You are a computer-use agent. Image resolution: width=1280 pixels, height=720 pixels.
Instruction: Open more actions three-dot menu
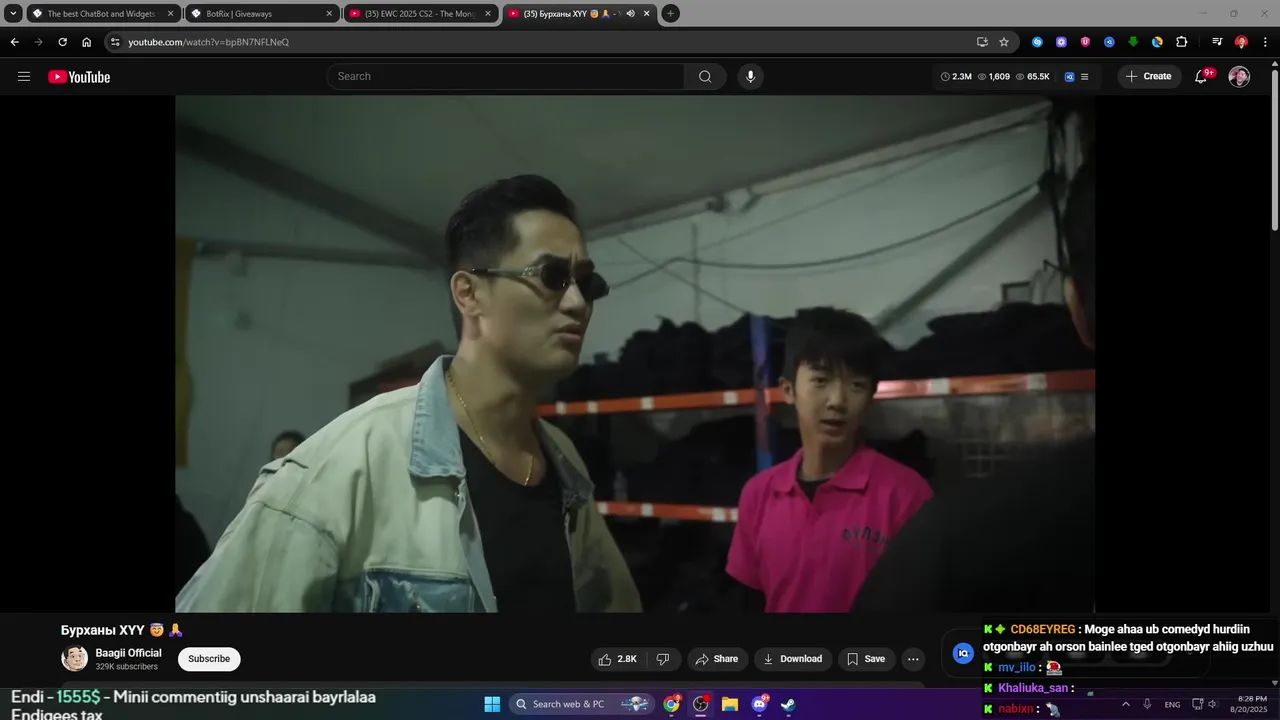coord(913,659)
